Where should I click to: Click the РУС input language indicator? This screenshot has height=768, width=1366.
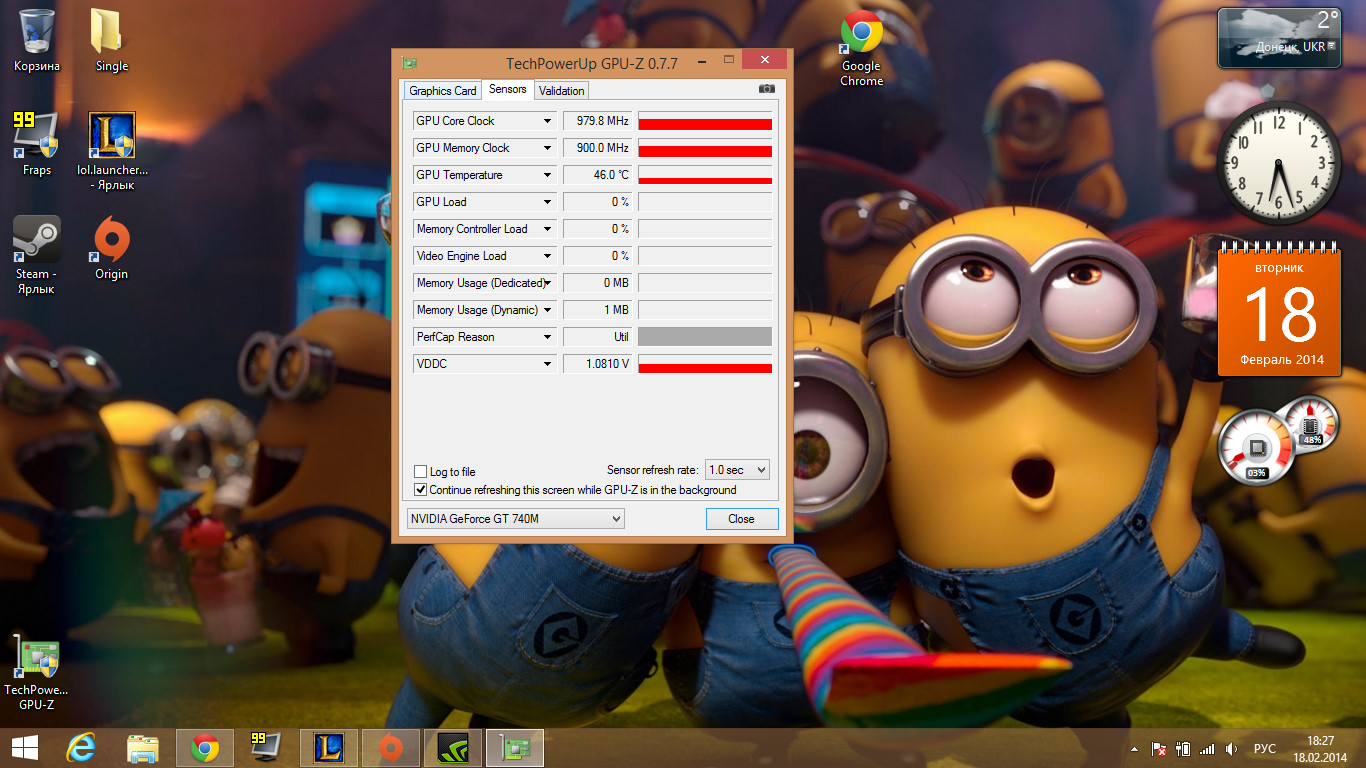(1265, 749)
